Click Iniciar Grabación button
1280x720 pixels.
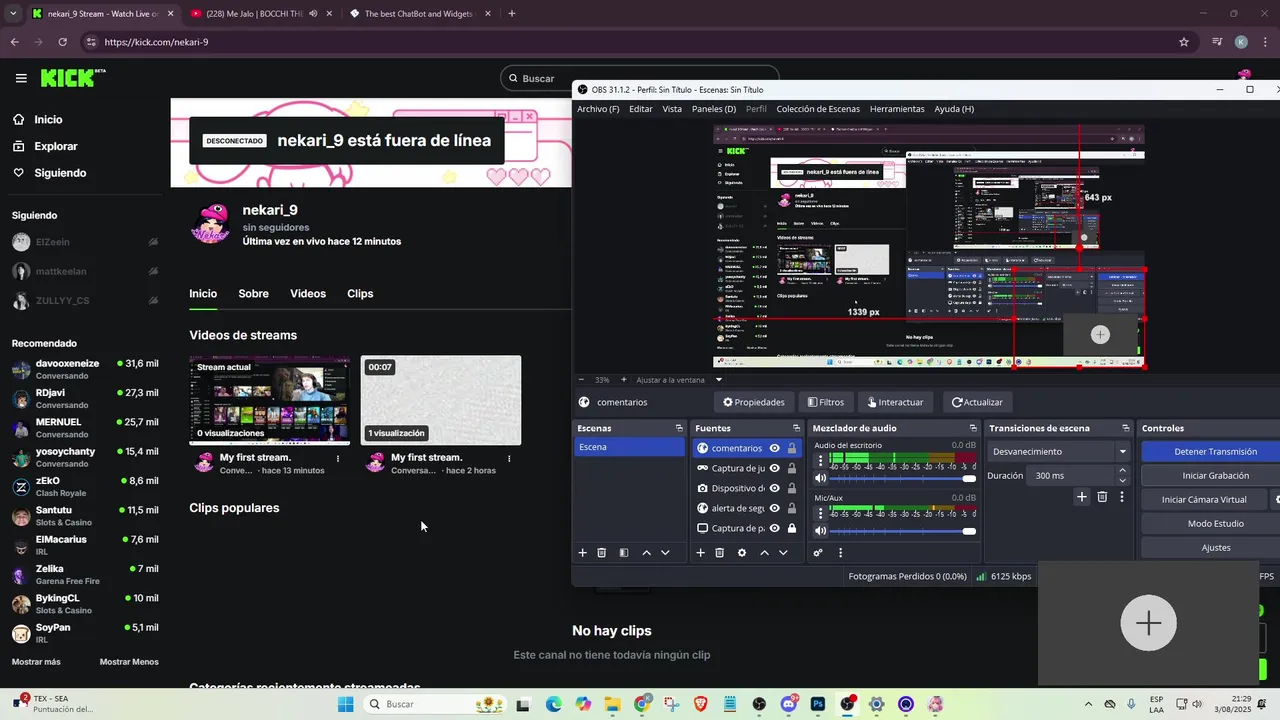click(1215, 476)
